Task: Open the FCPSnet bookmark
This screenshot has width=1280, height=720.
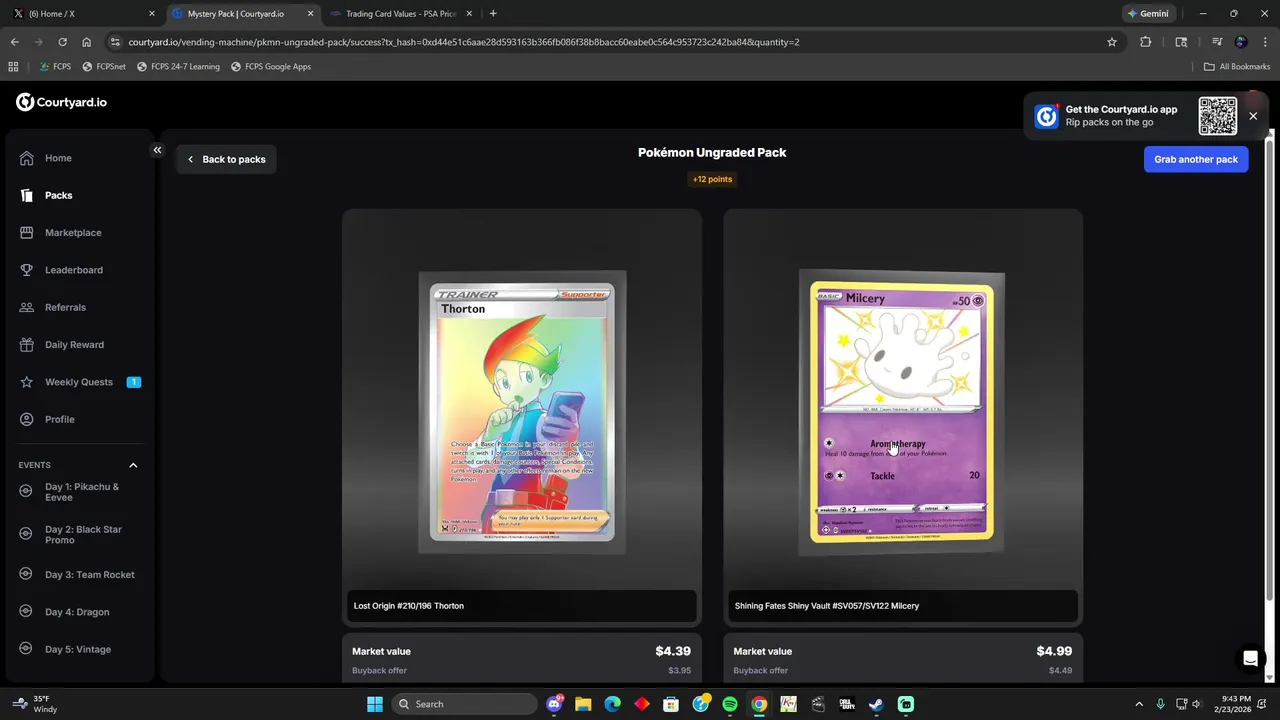Action: 104,67
